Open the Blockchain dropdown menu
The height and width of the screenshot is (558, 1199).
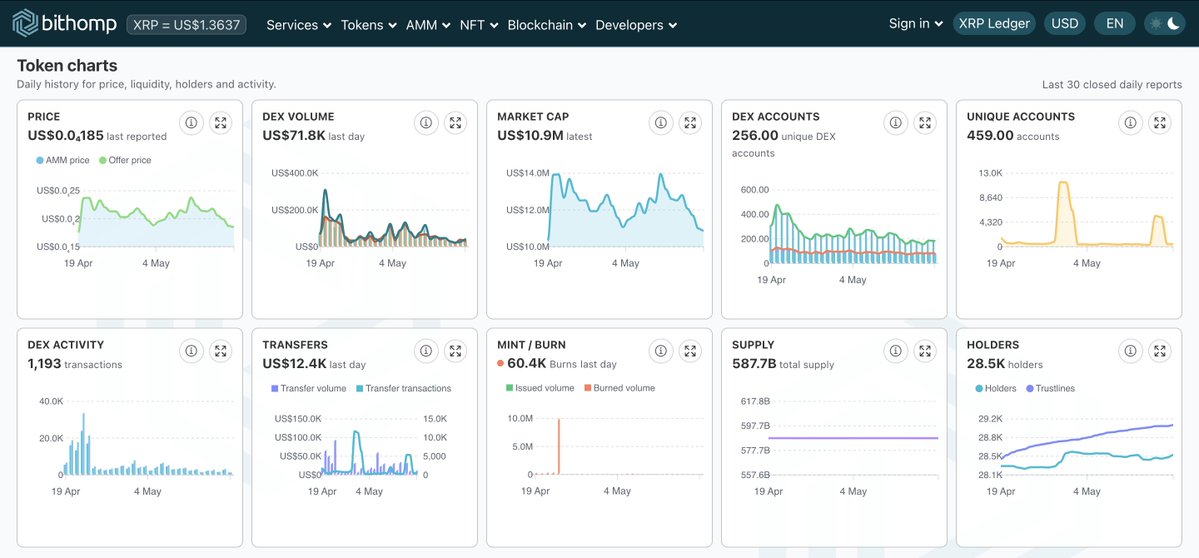[x=547, y=24]
